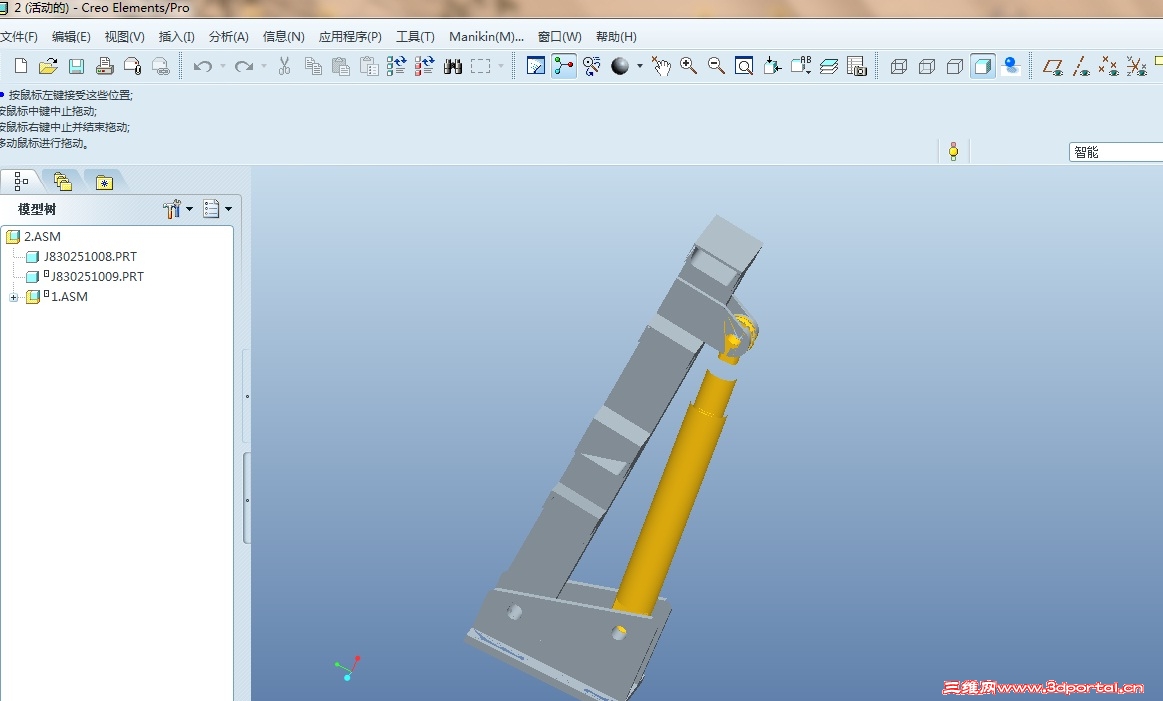
Task: Switch to the Folder Browser tab
Action: (62, 181)
